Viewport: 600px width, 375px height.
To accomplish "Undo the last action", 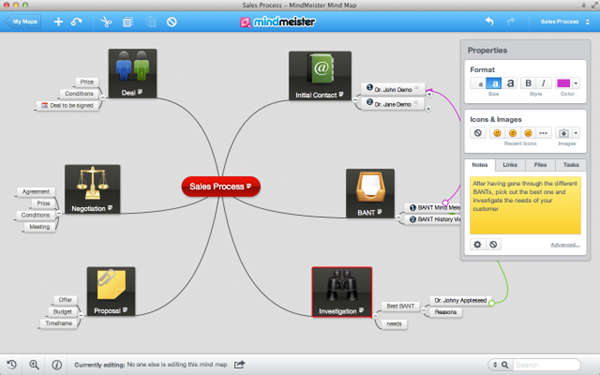I will tap(489, 22).
